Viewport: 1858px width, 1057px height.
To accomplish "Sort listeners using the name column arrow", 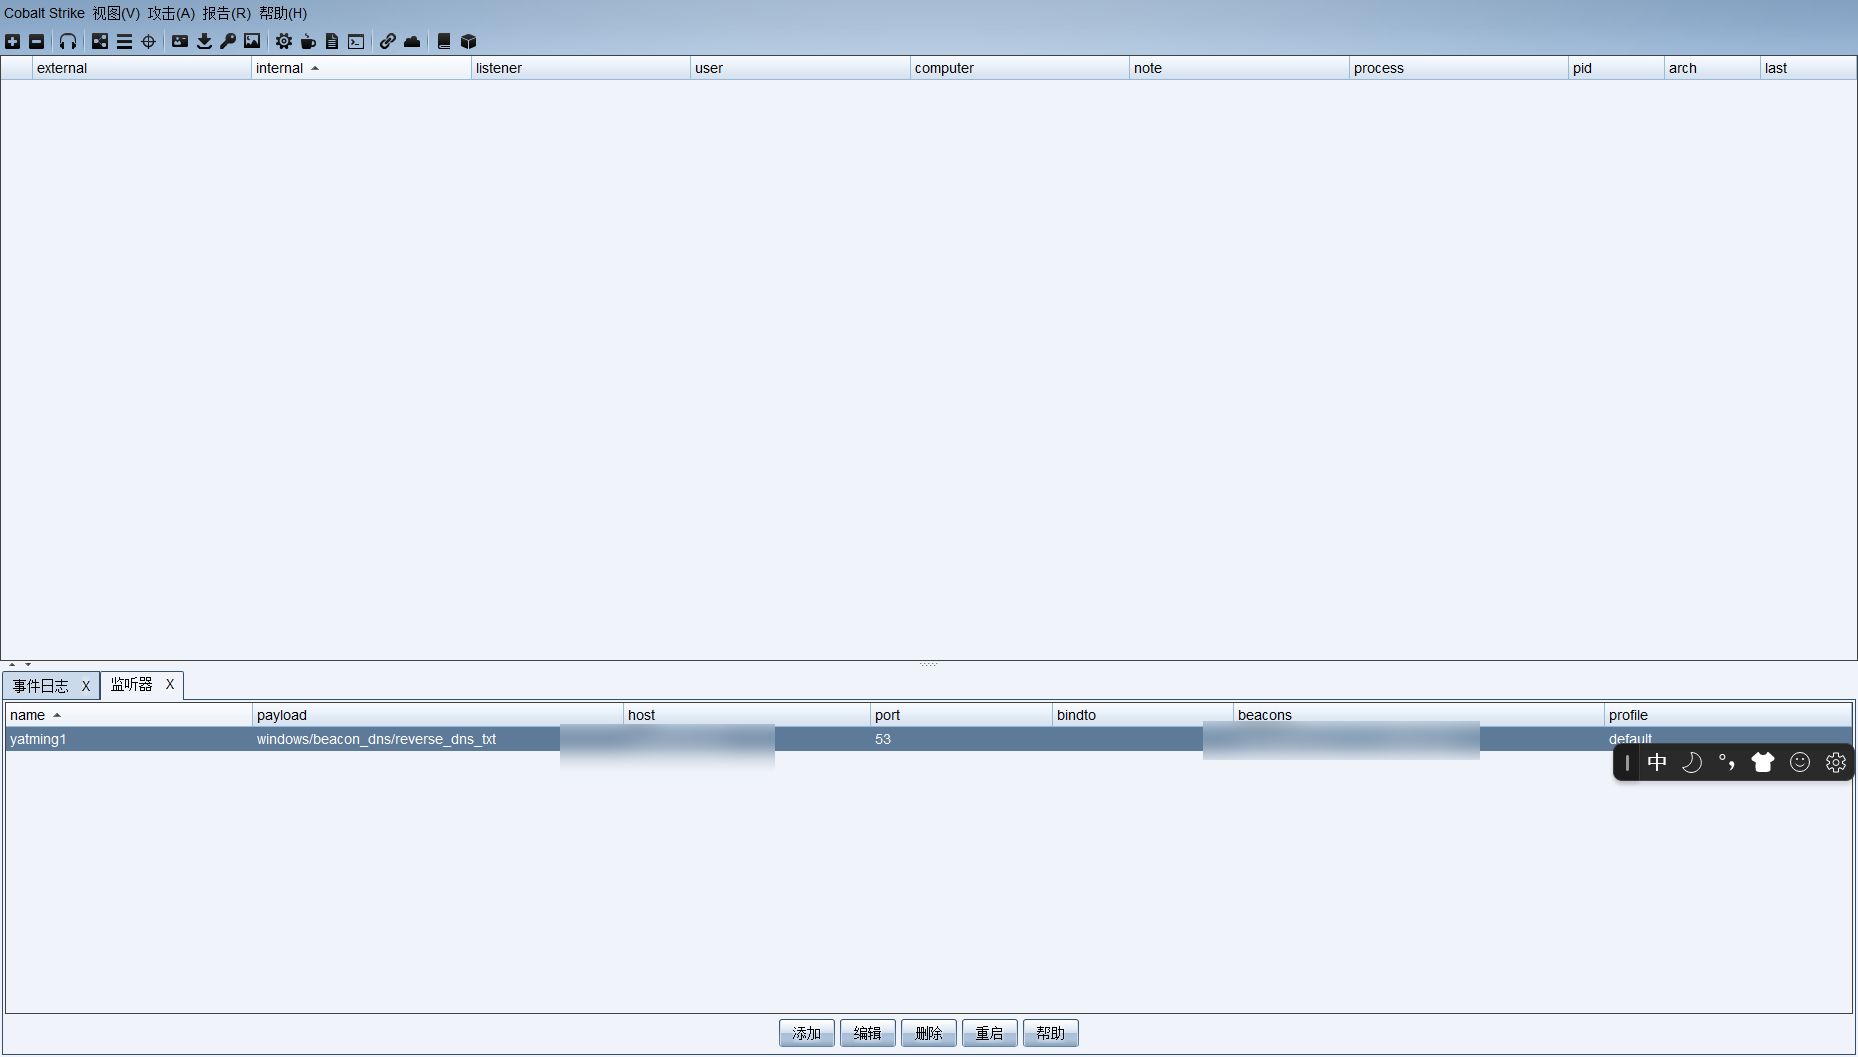I will click(57, 715).
